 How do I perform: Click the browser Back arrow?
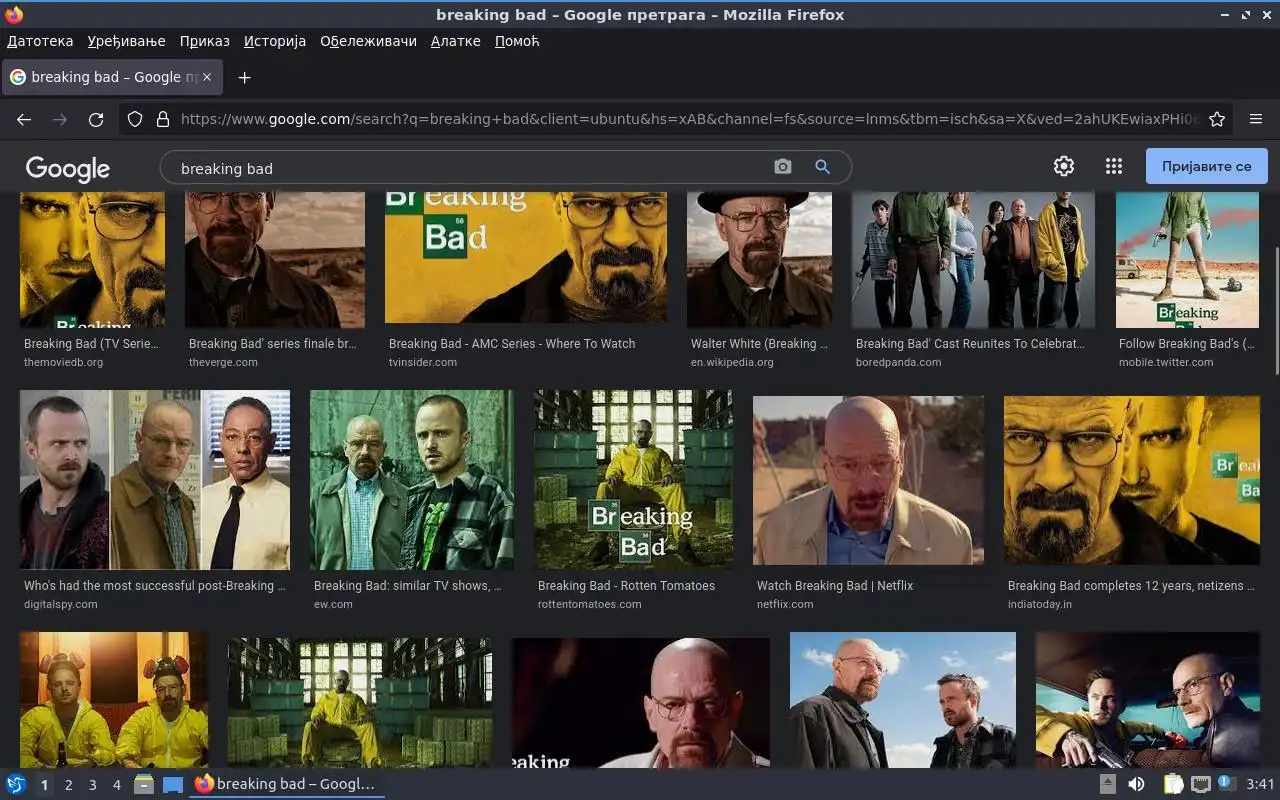tap(24, 119)
